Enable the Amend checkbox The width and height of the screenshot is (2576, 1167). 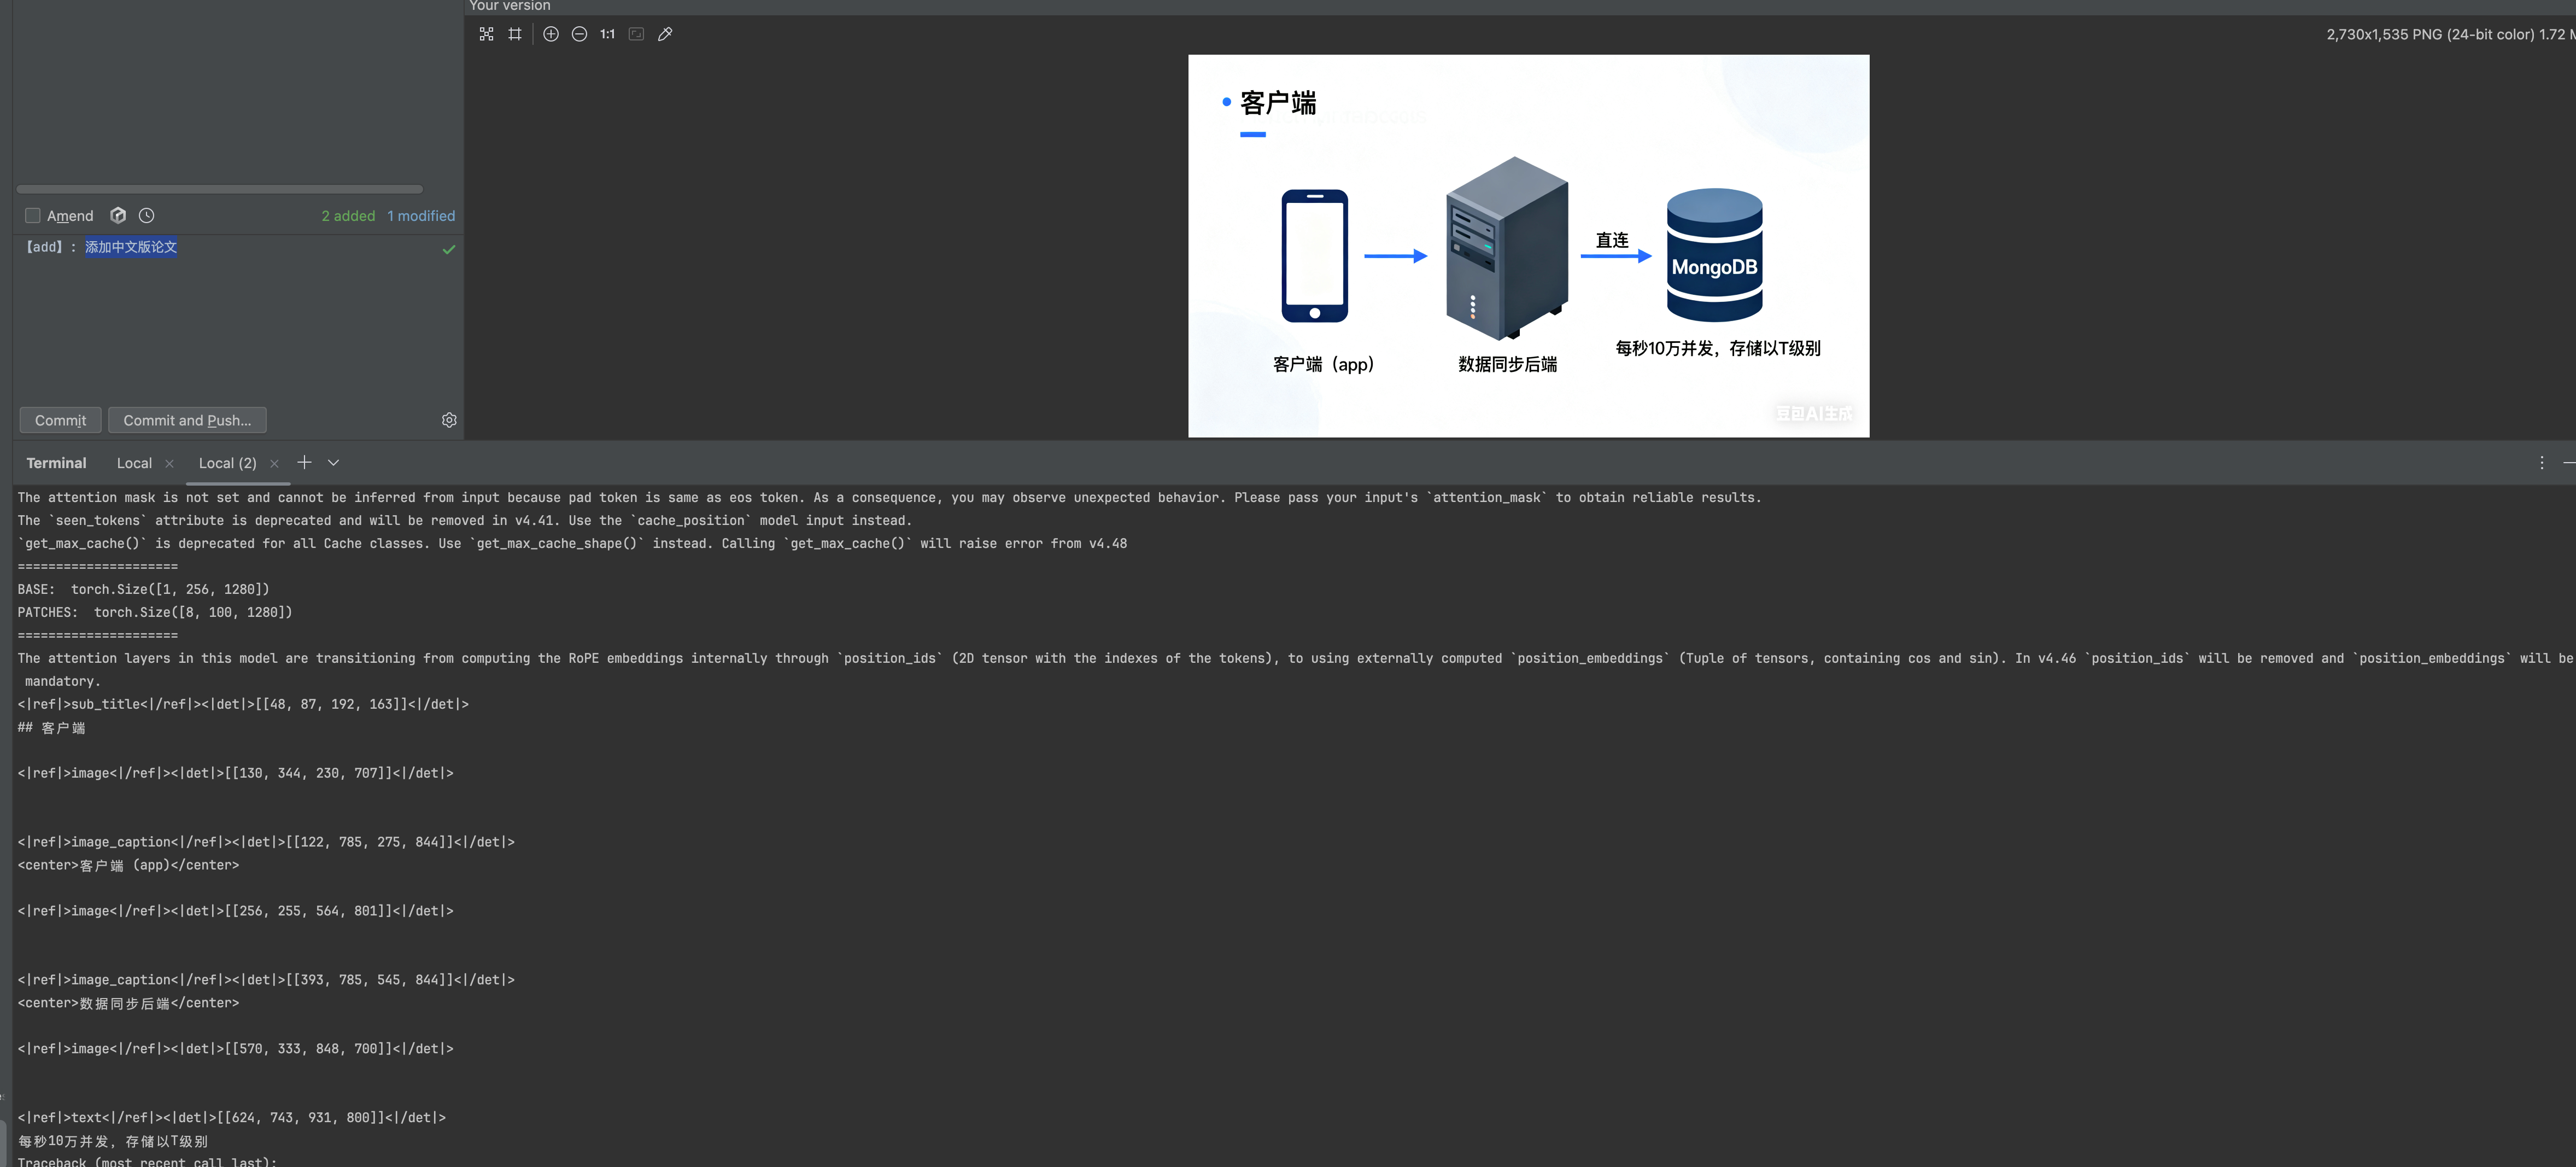click(x=33, y=216)
